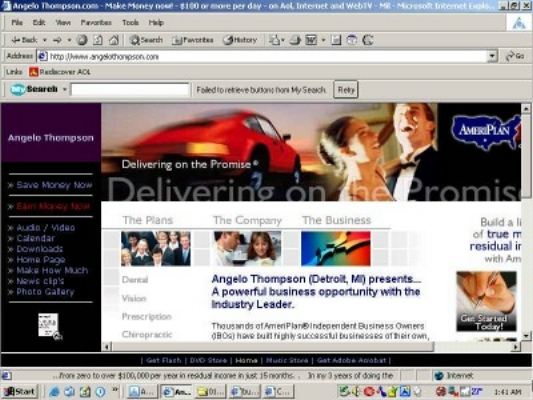Click the small document image in sidebar
The height and width of the screenshot is (400, 533).
click(50, 326)
